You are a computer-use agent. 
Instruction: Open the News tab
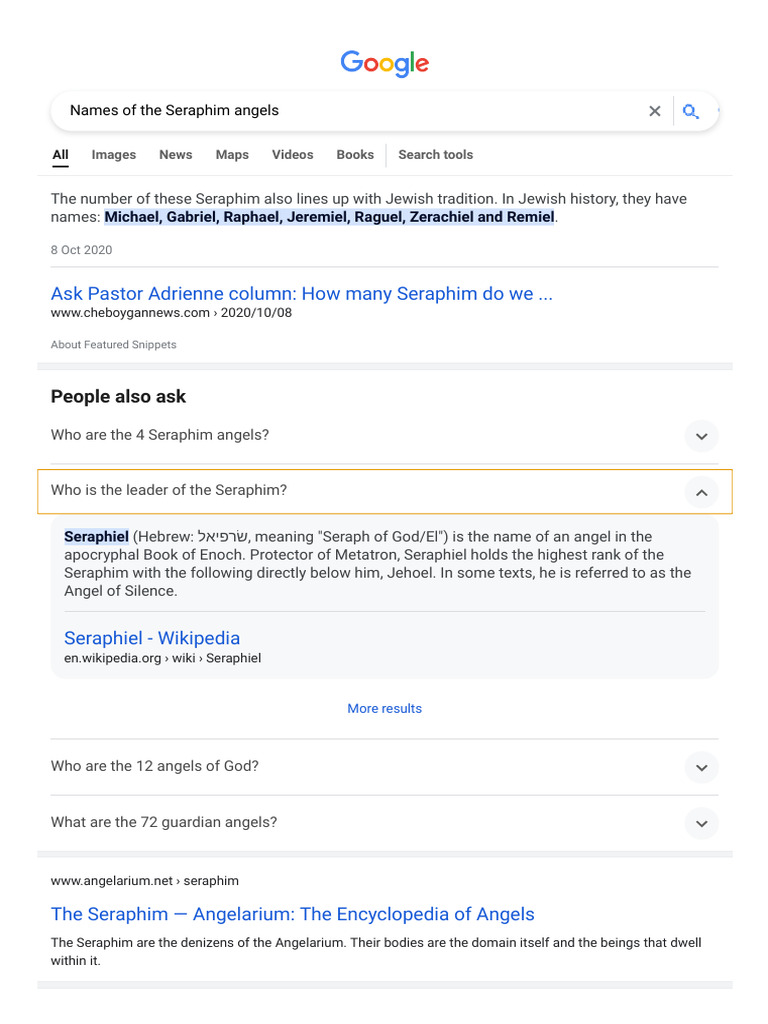coord(175,155)
